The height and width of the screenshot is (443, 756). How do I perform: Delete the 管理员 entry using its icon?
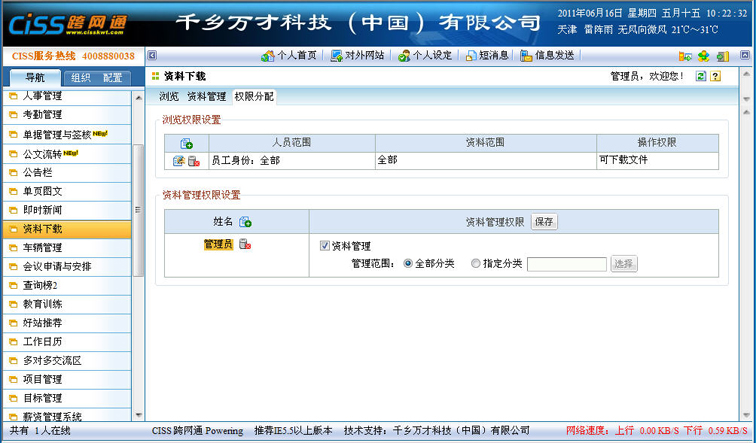coord(245,244)
